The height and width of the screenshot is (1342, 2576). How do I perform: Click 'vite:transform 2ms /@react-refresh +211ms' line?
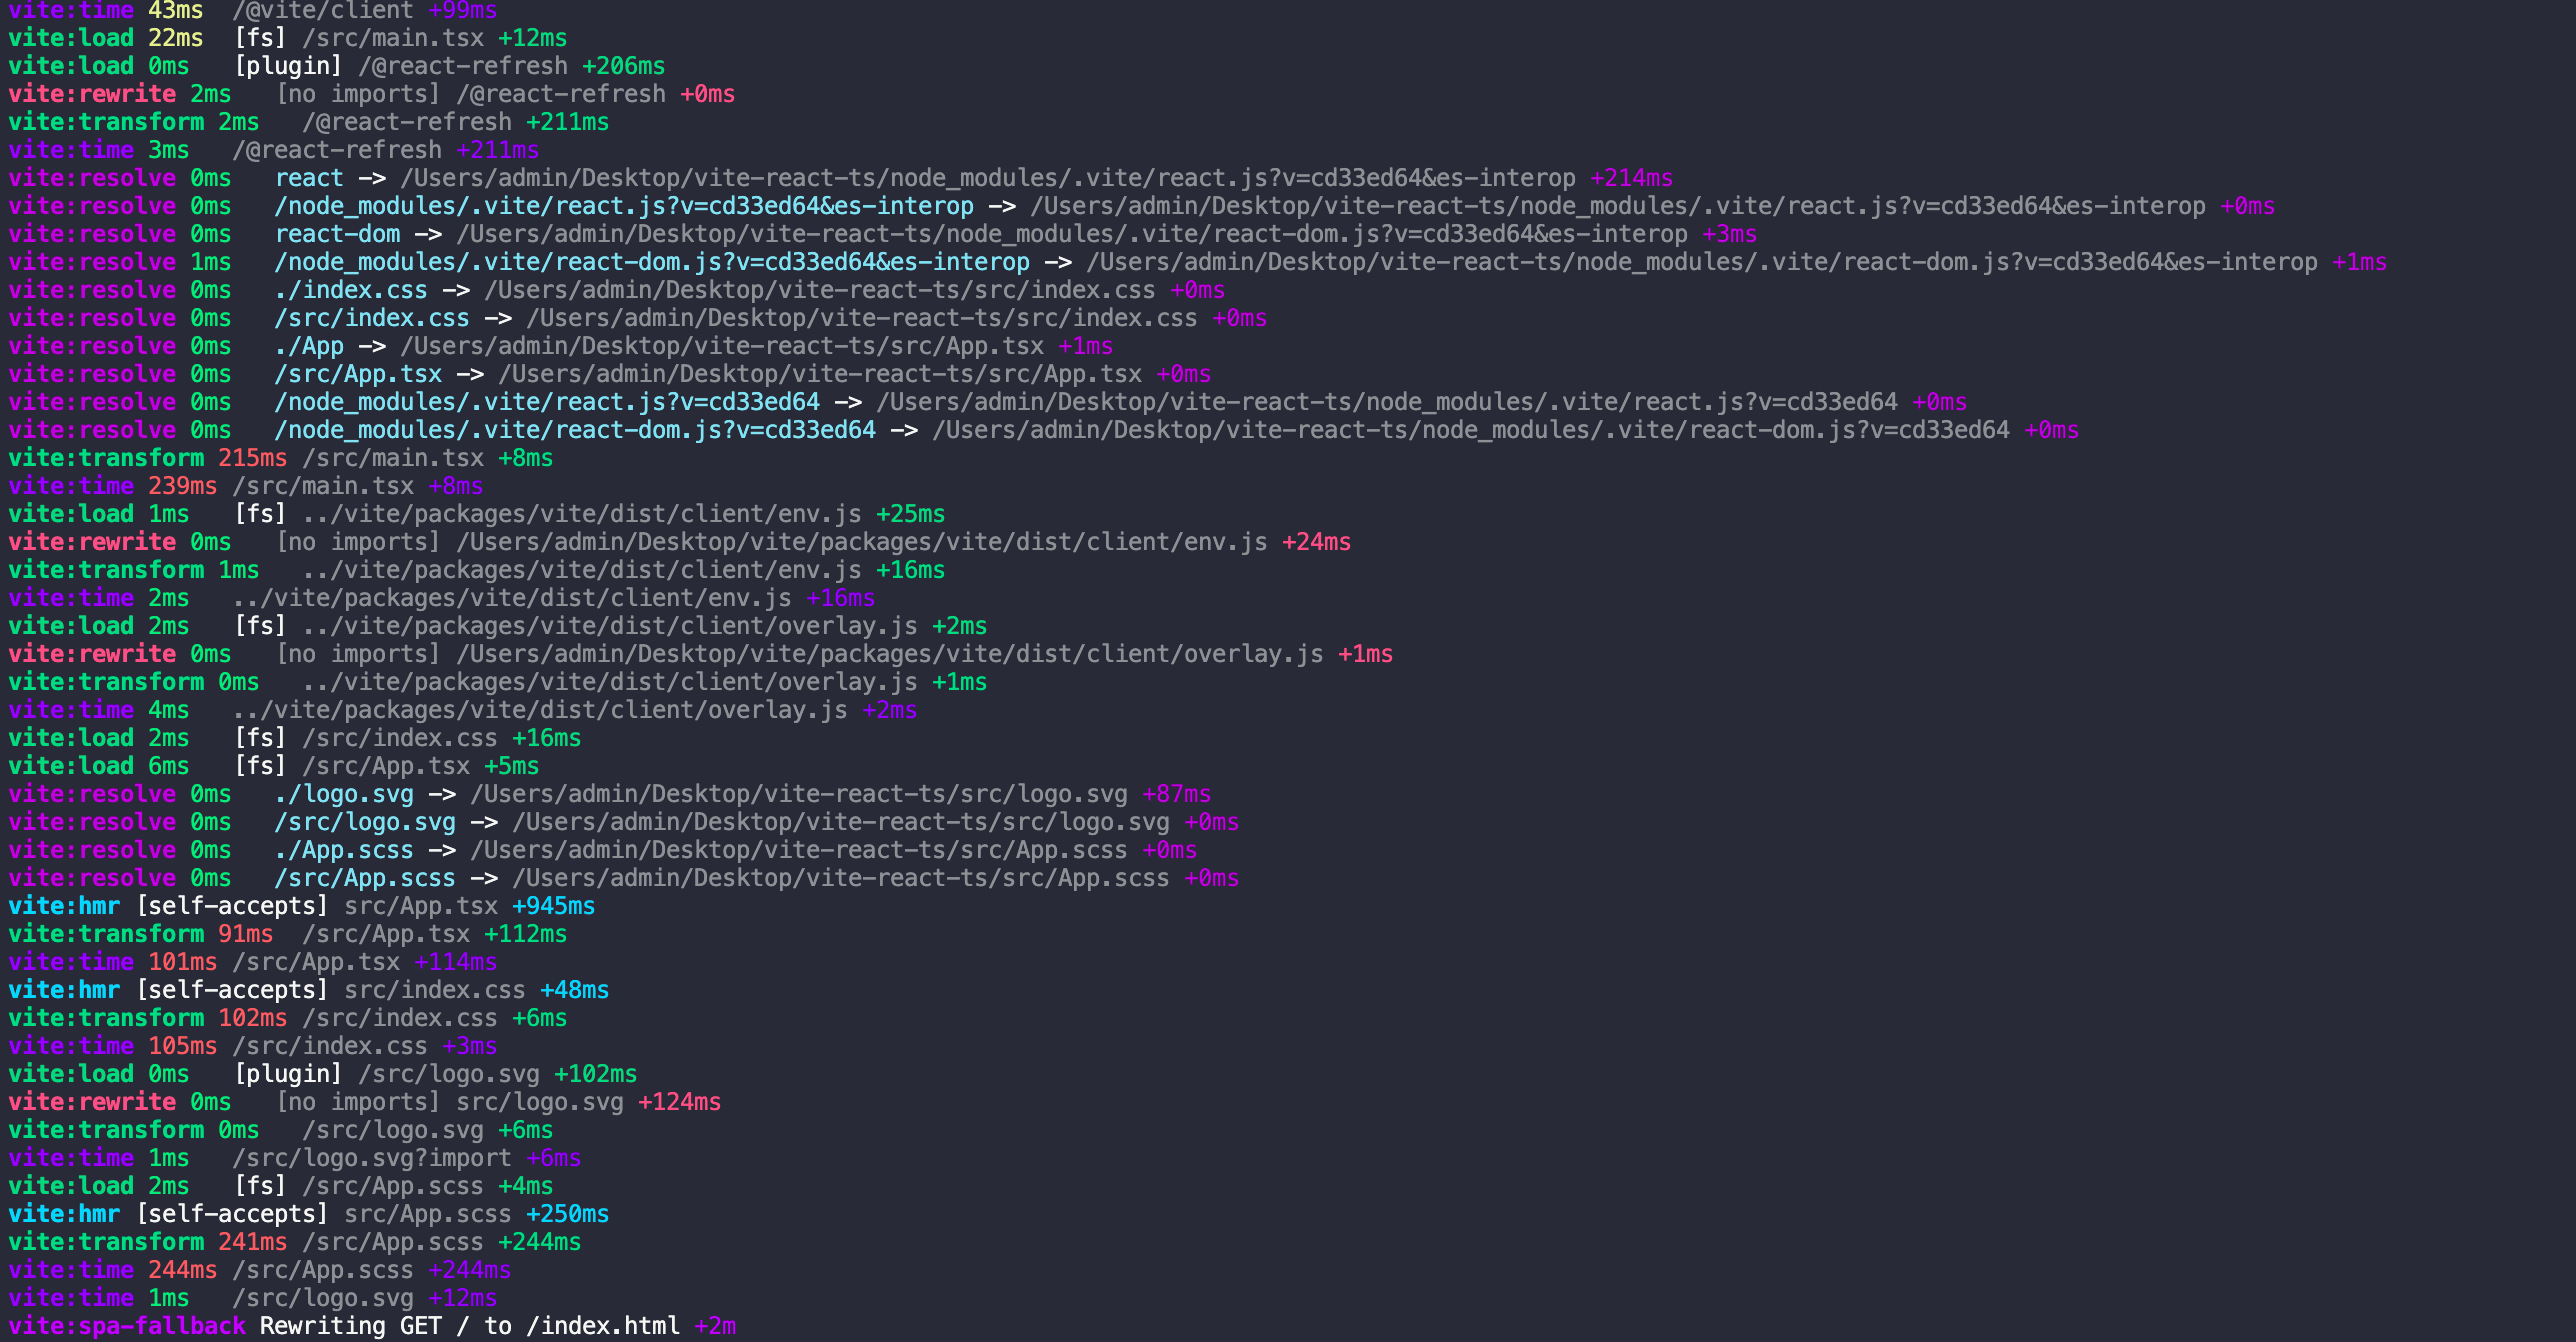pyautogui.click(x=308, y=122)
